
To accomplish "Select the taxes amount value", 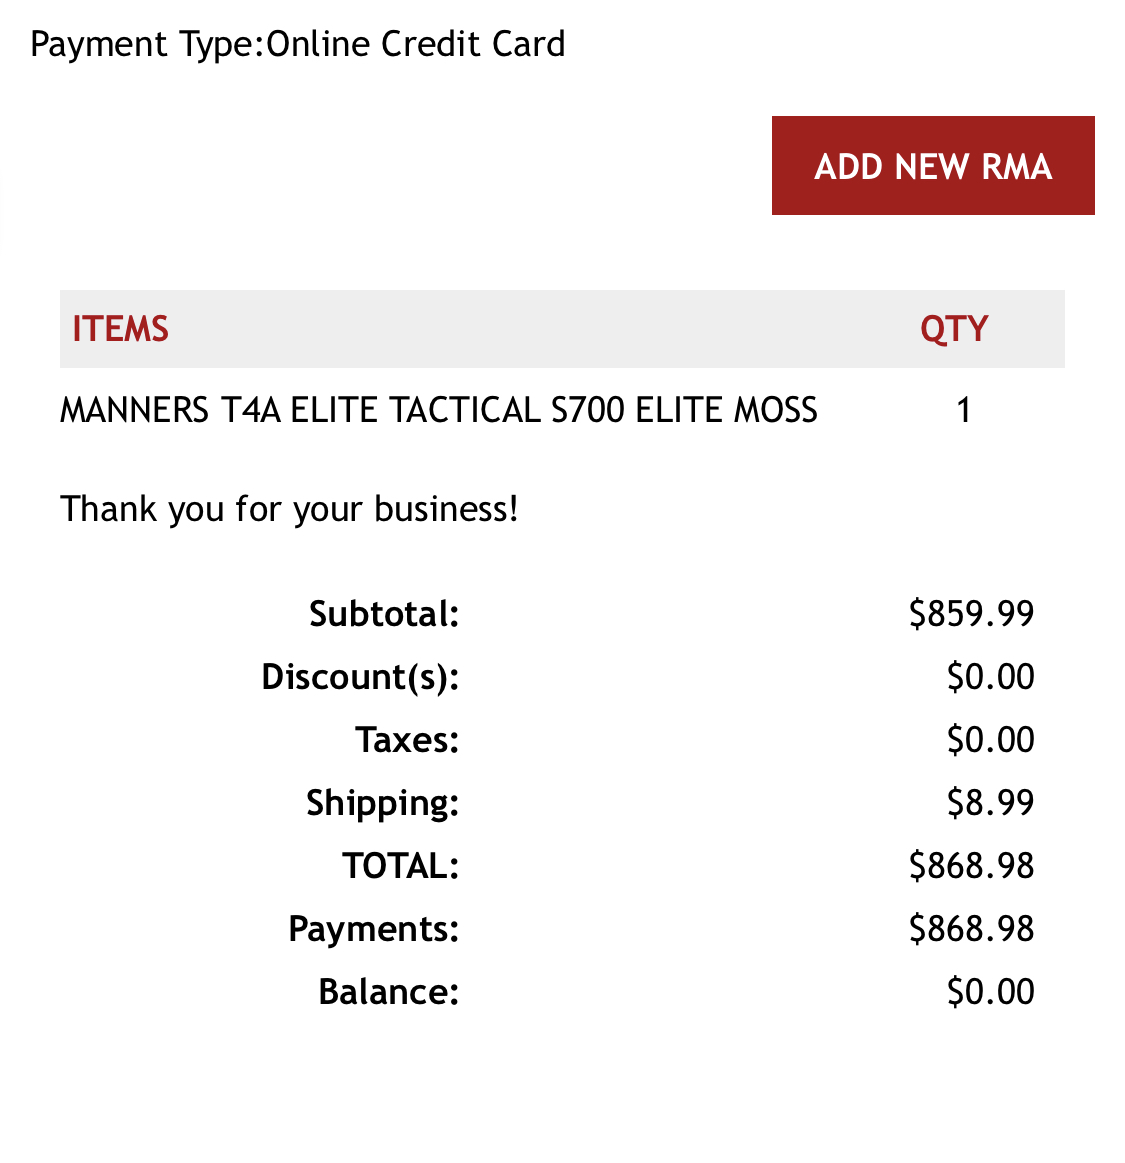I will pos(991,739).
